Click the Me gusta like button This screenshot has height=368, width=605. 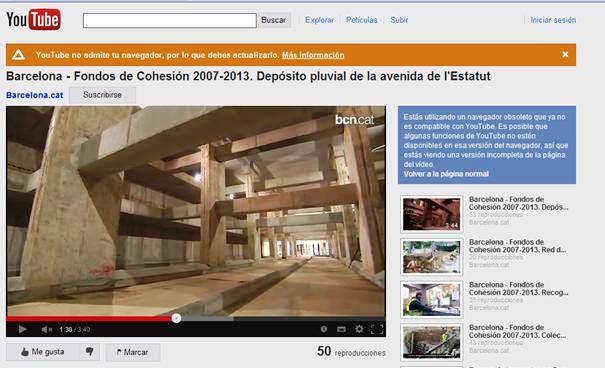43,352
